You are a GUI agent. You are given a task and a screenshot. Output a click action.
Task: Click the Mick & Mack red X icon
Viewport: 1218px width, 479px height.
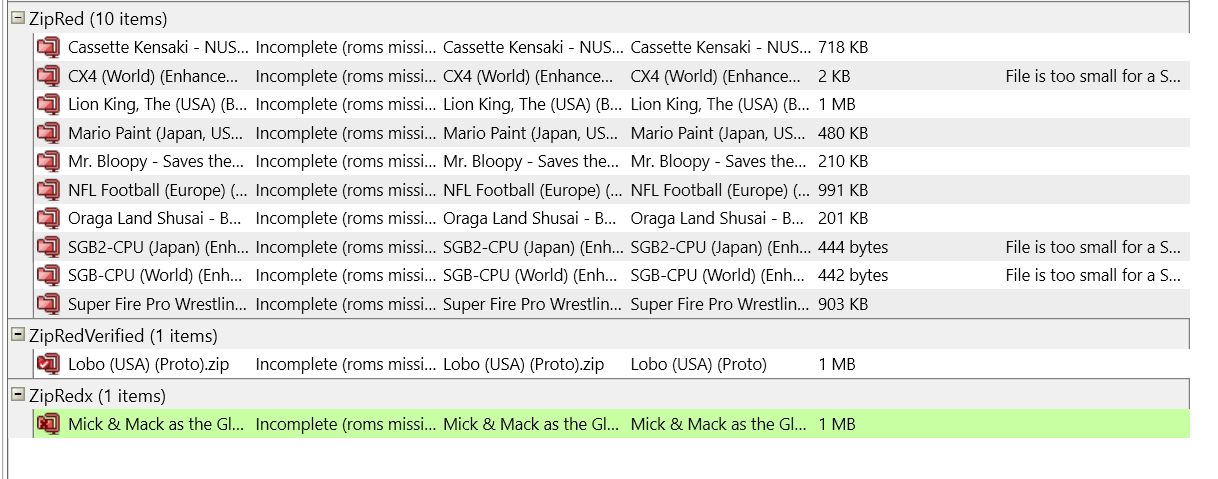click(x=48, y=424)
